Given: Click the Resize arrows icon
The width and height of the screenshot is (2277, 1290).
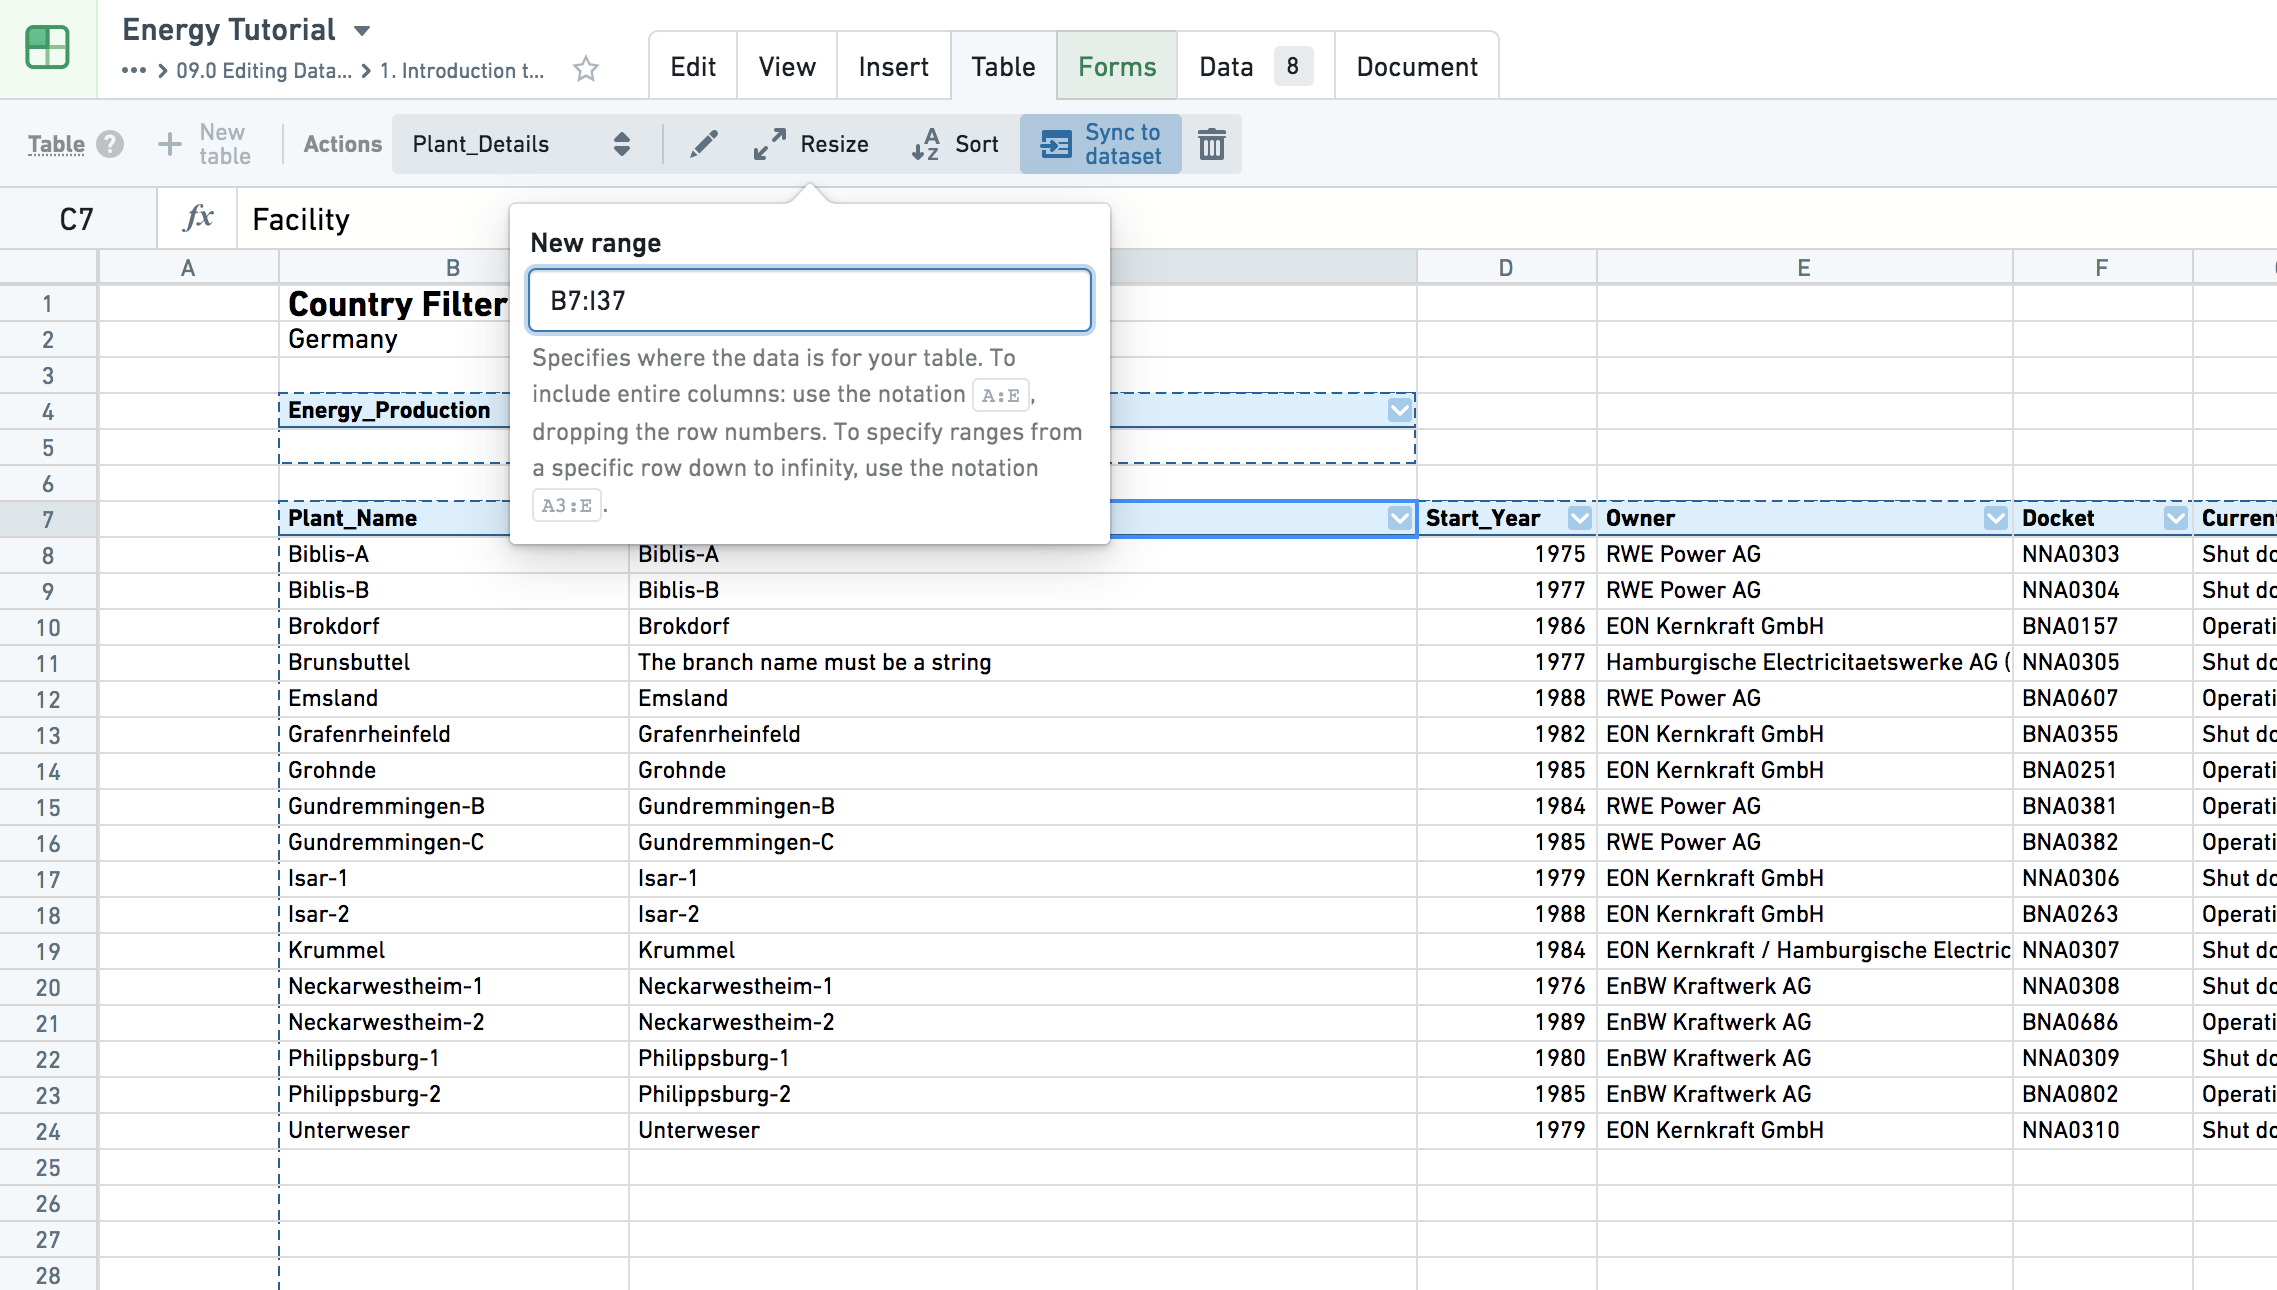Looking at the screenshot, I should (x=769, y=144).
